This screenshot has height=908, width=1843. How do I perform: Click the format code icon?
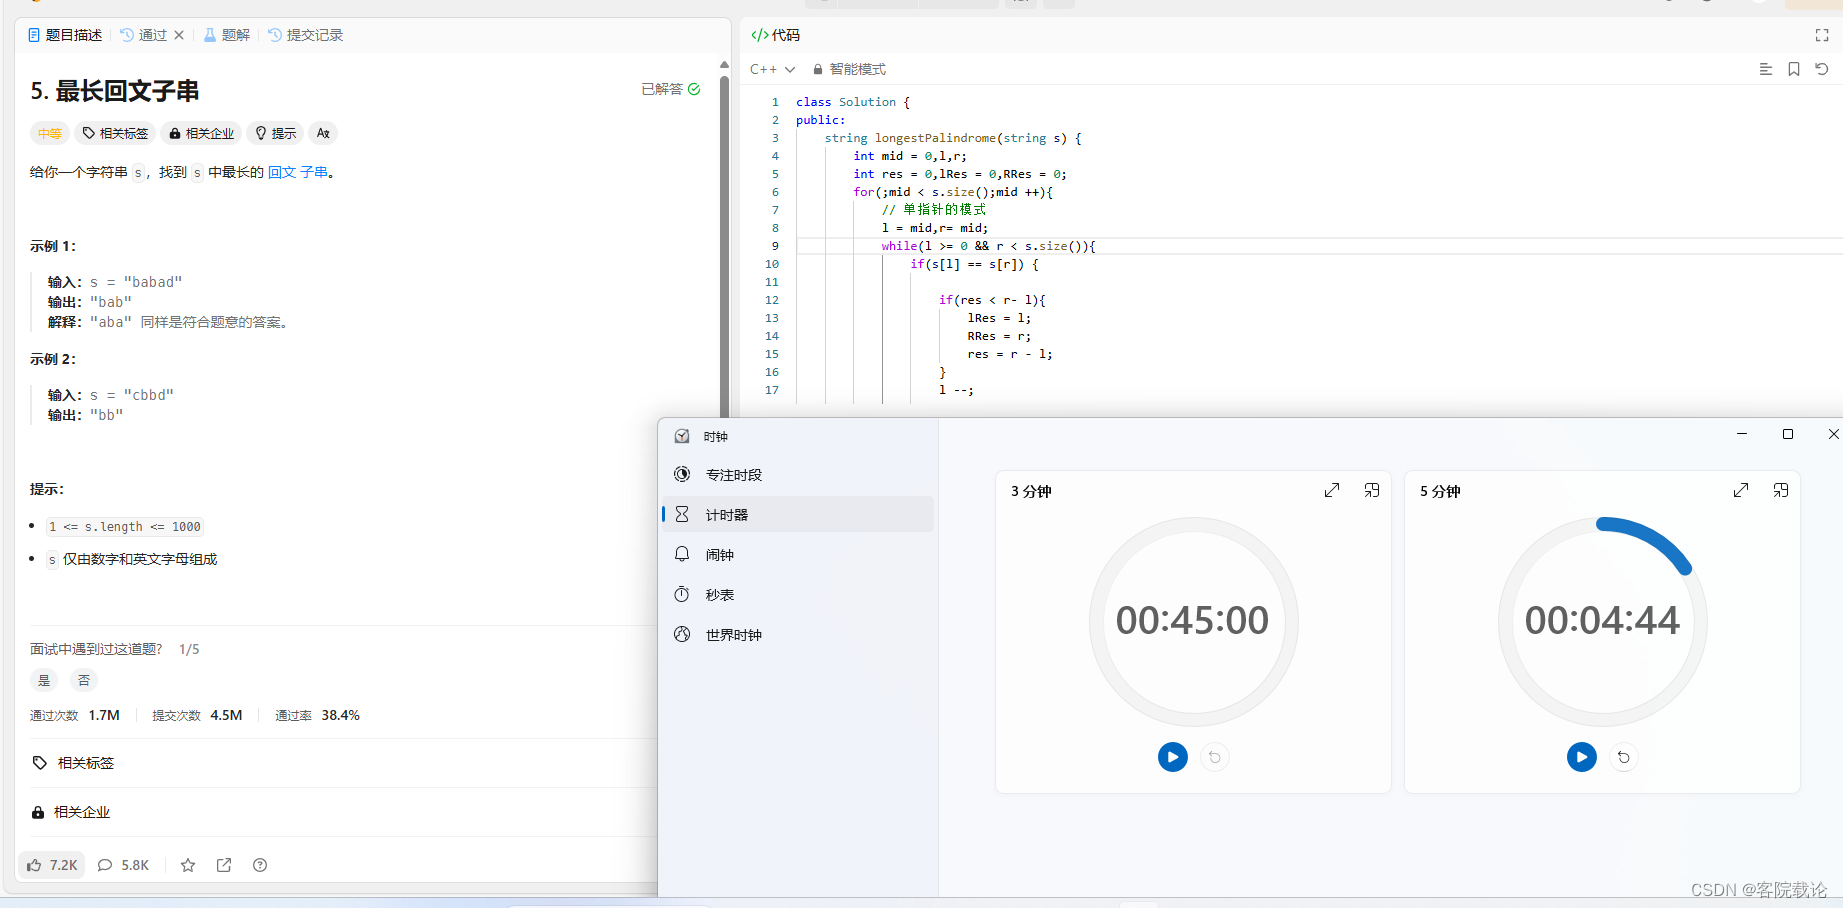(1766, 69)
